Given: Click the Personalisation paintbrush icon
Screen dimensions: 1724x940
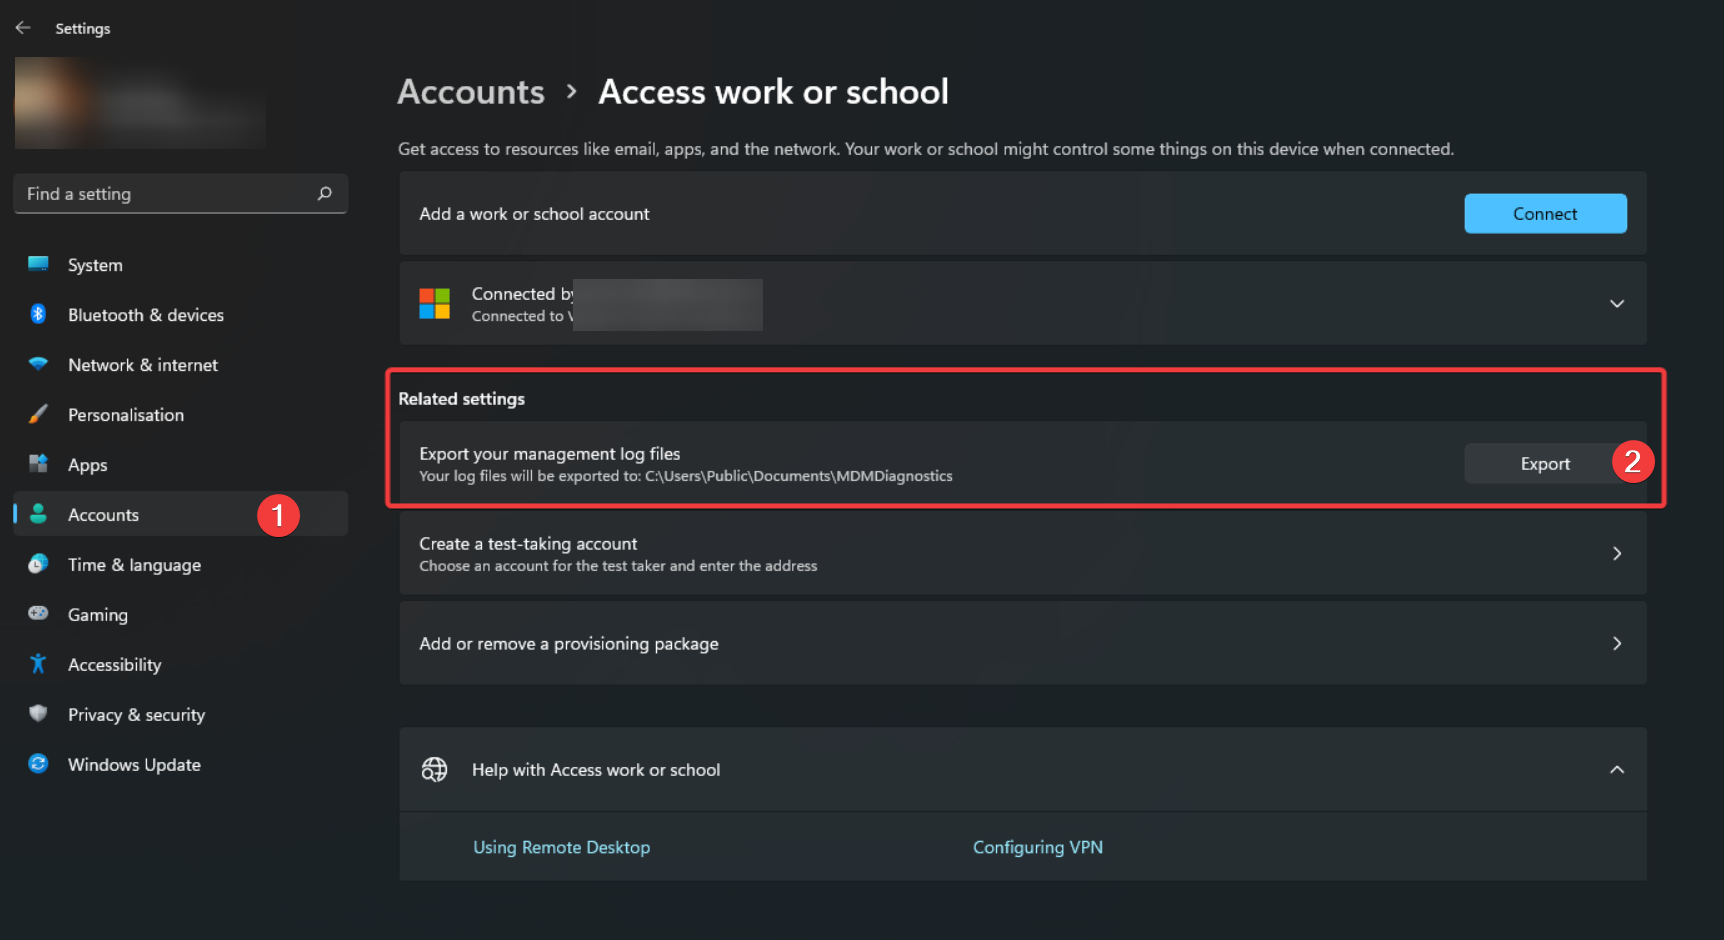Looking at the screenshot, I should 37,414.
